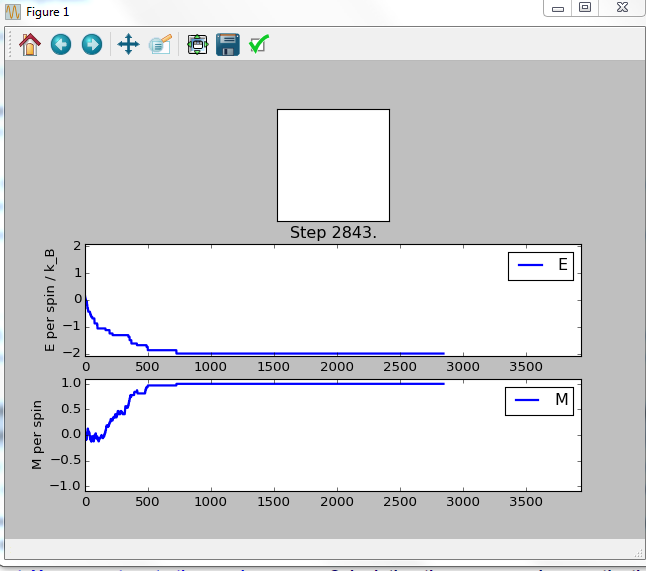The image size is (646, 571).
Task: Click the M legend box
Action: 539,401
